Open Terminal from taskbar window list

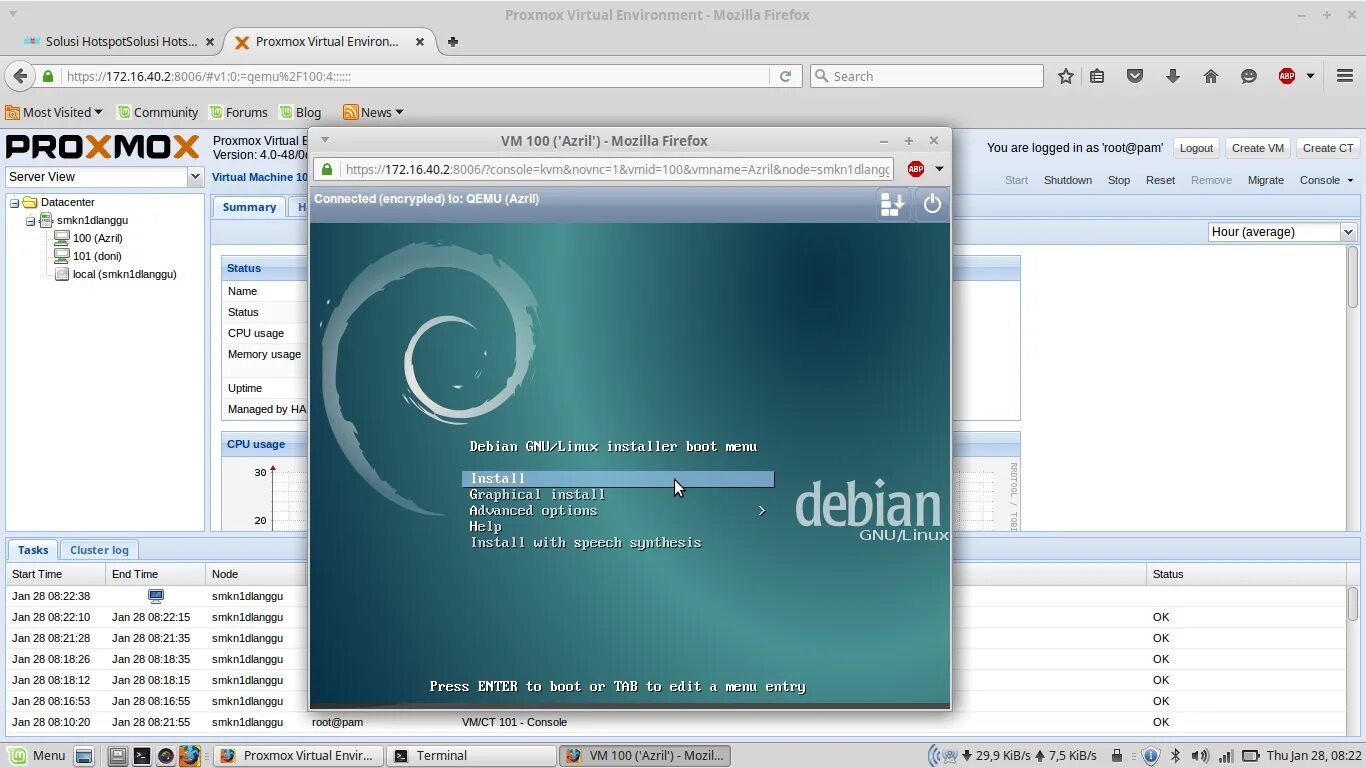point(471,755)
